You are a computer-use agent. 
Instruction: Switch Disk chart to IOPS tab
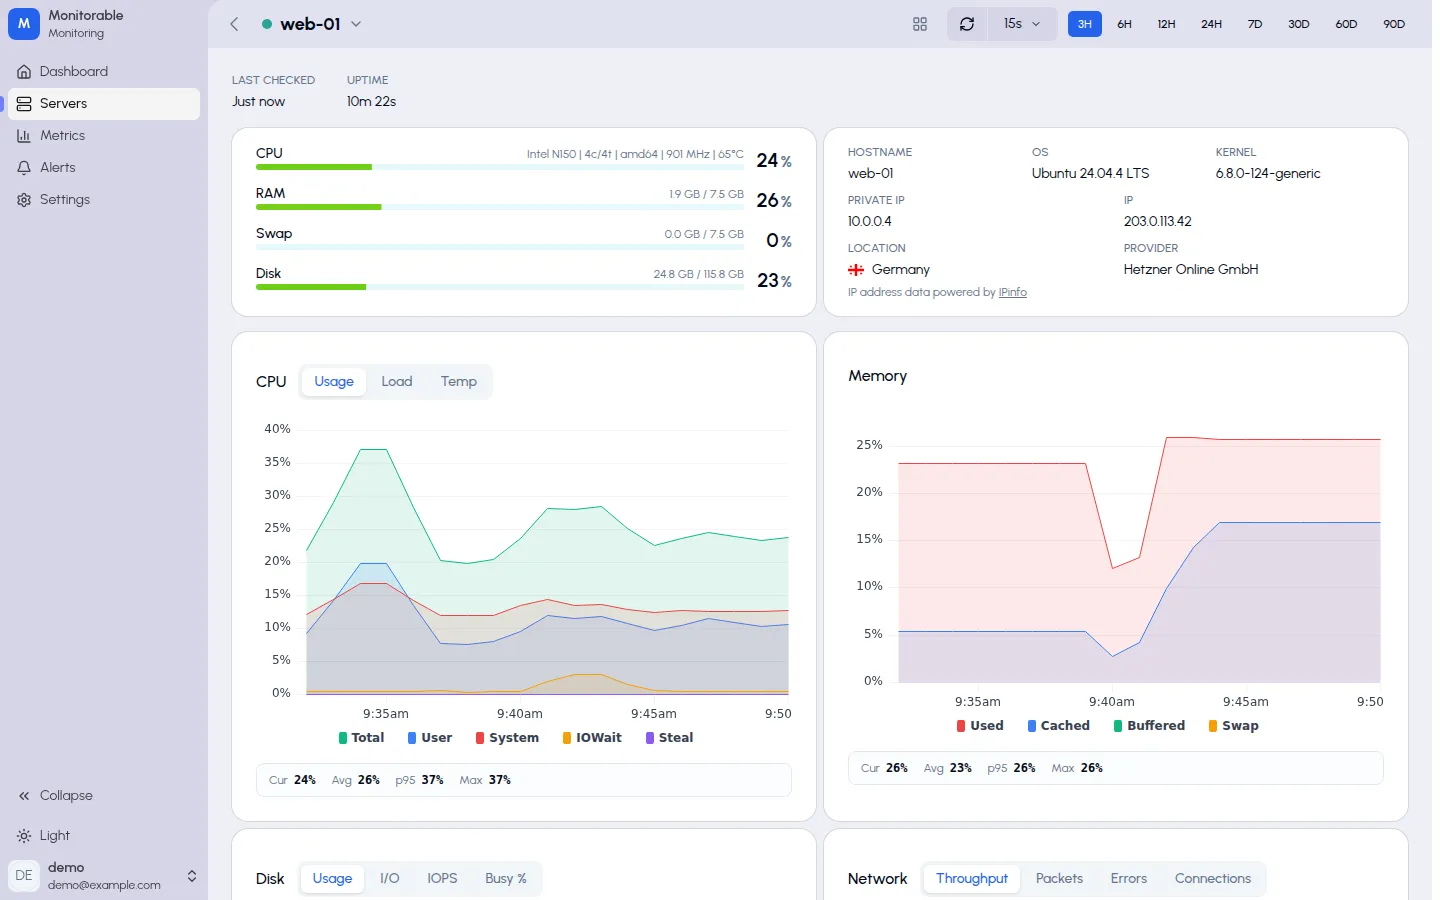click(442, 878)
